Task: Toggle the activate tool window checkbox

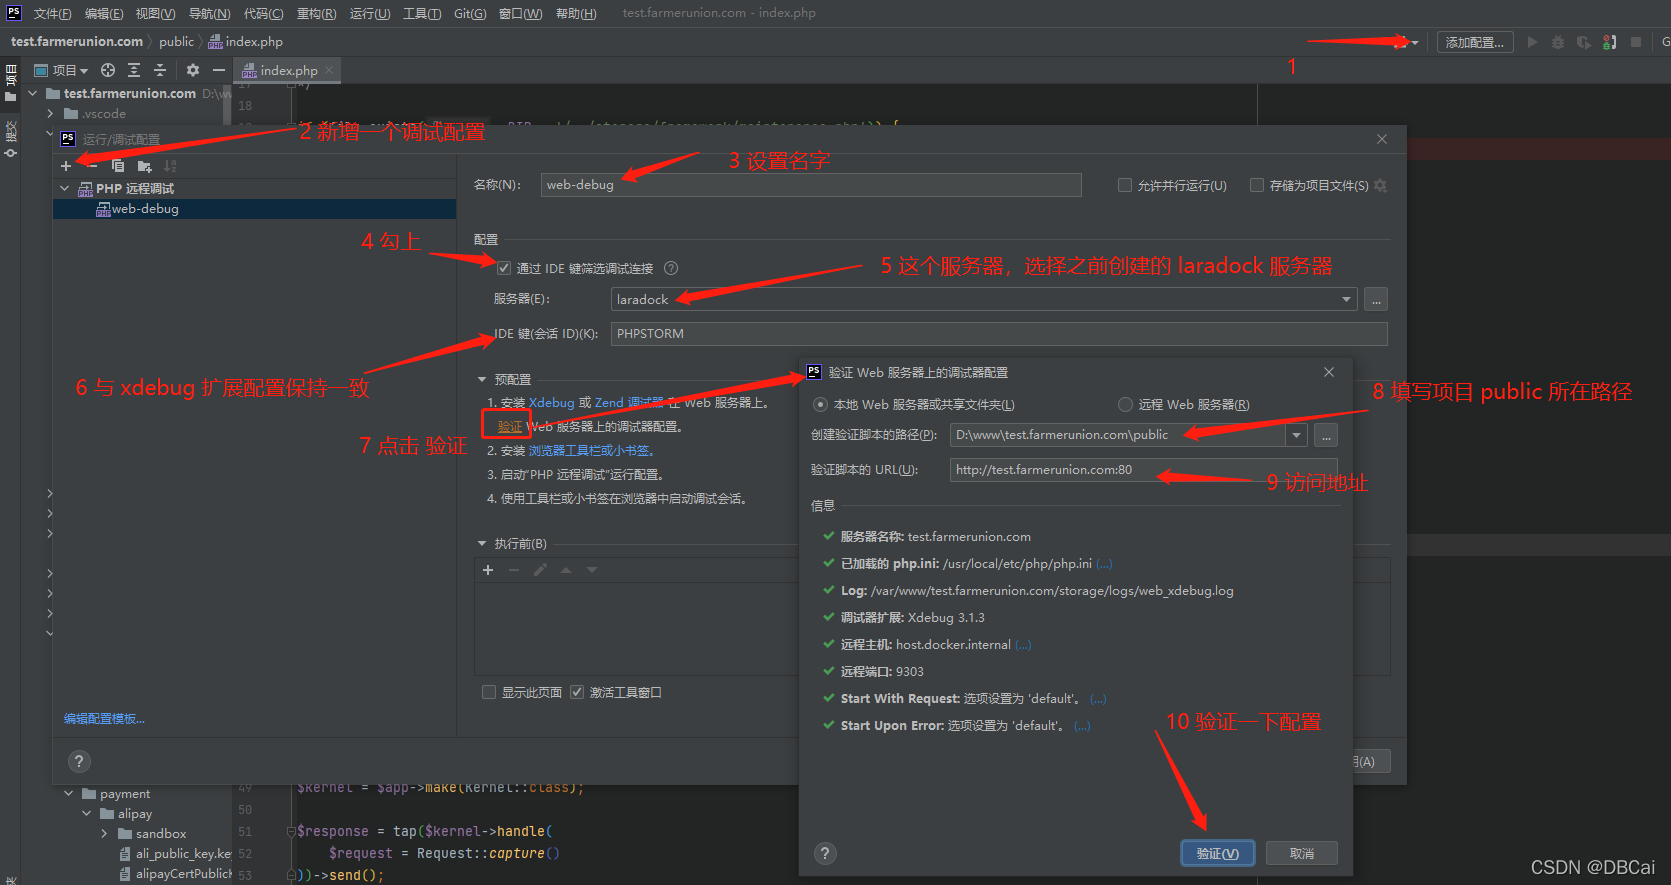Action: coord(577,692)
